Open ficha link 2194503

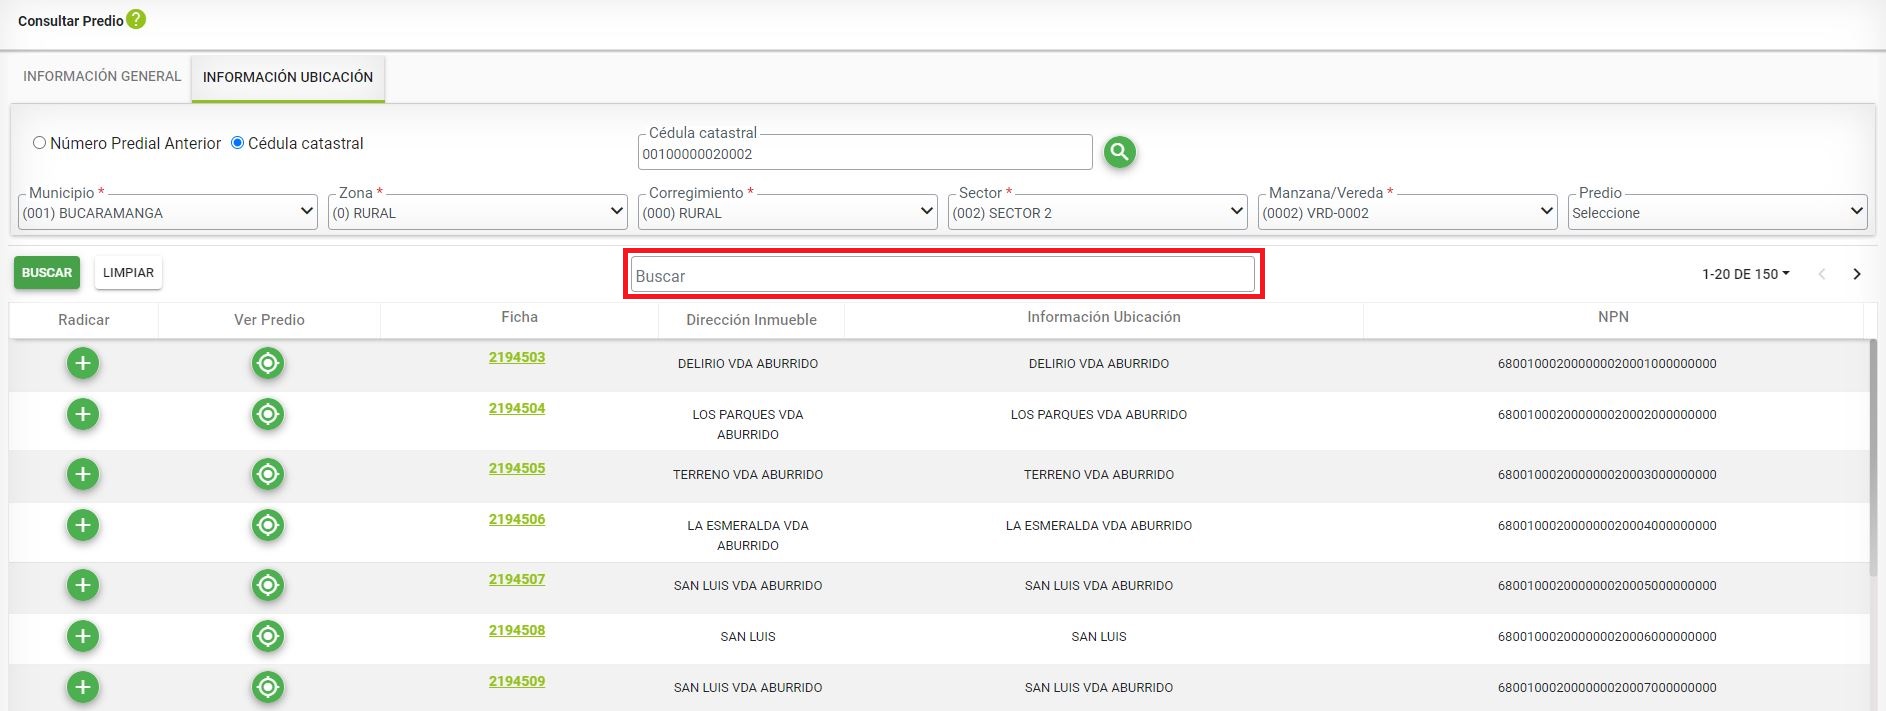[517, 357]
